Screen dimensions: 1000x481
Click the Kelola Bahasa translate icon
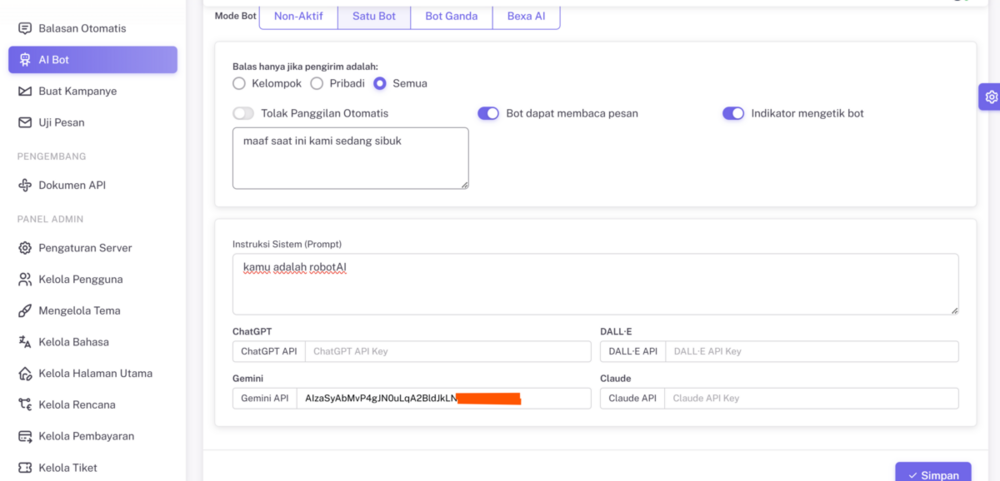25,342
